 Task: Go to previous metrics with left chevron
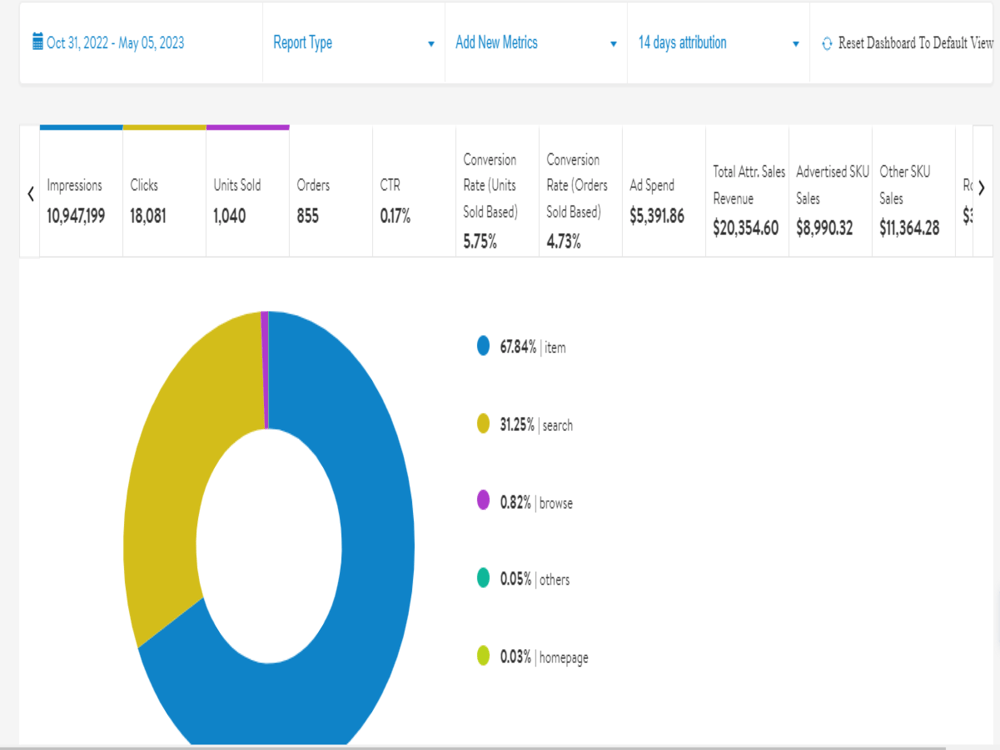click(31, 193)
